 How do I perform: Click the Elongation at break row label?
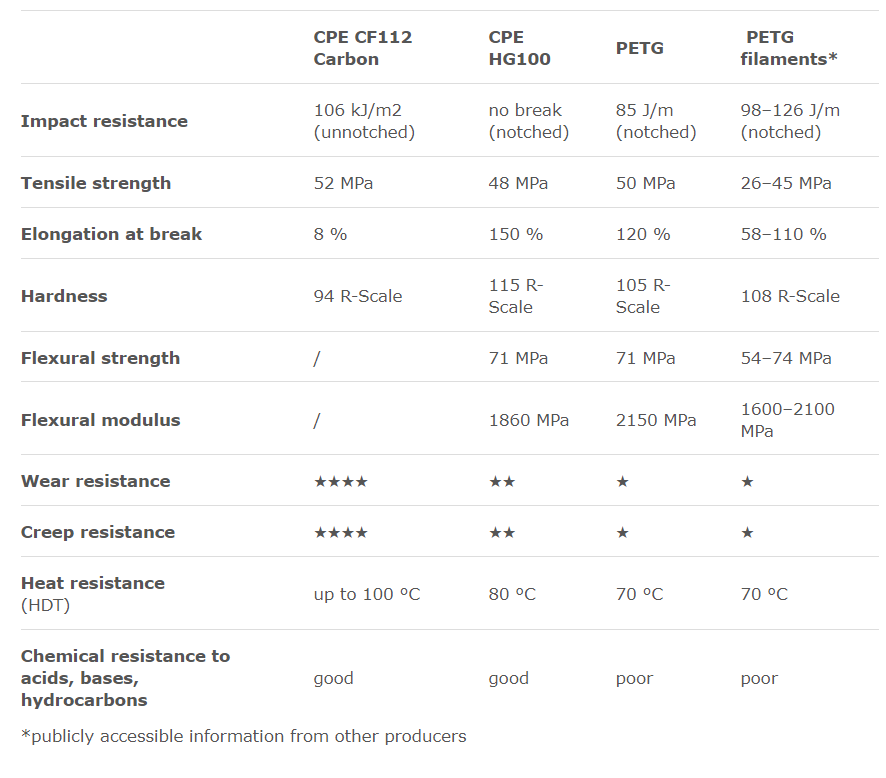[111, 234]
